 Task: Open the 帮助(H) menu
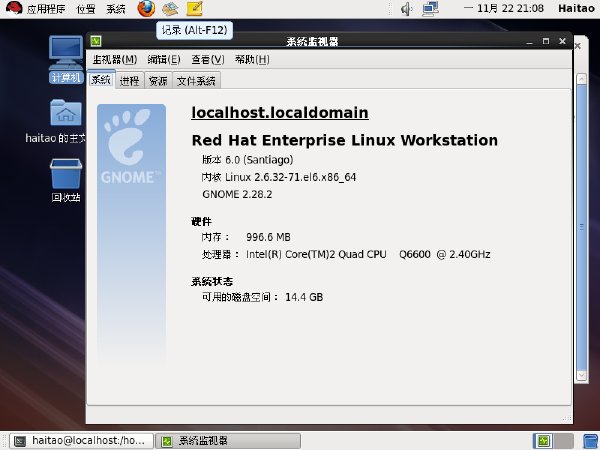pyautogui.click(x=252, y=59)
